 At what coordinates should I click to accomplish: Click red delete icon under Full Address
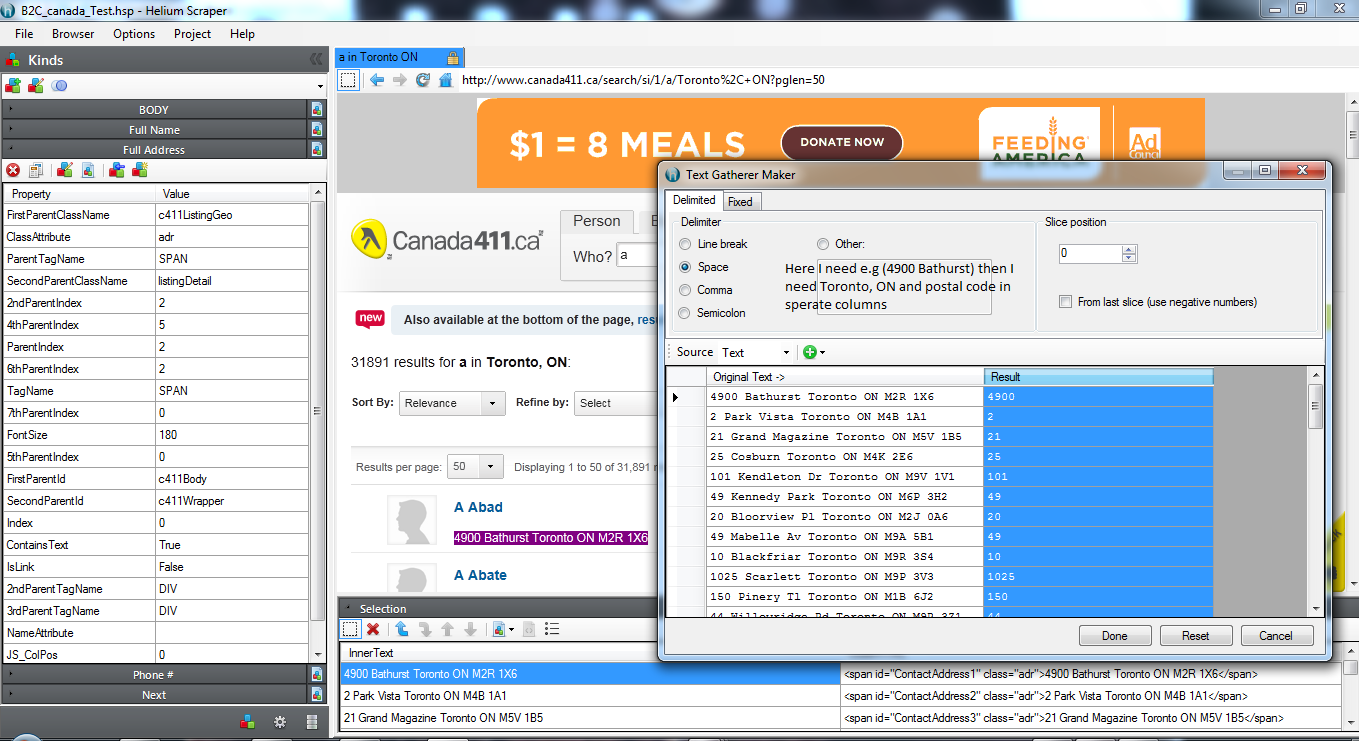tap(13, 170)
